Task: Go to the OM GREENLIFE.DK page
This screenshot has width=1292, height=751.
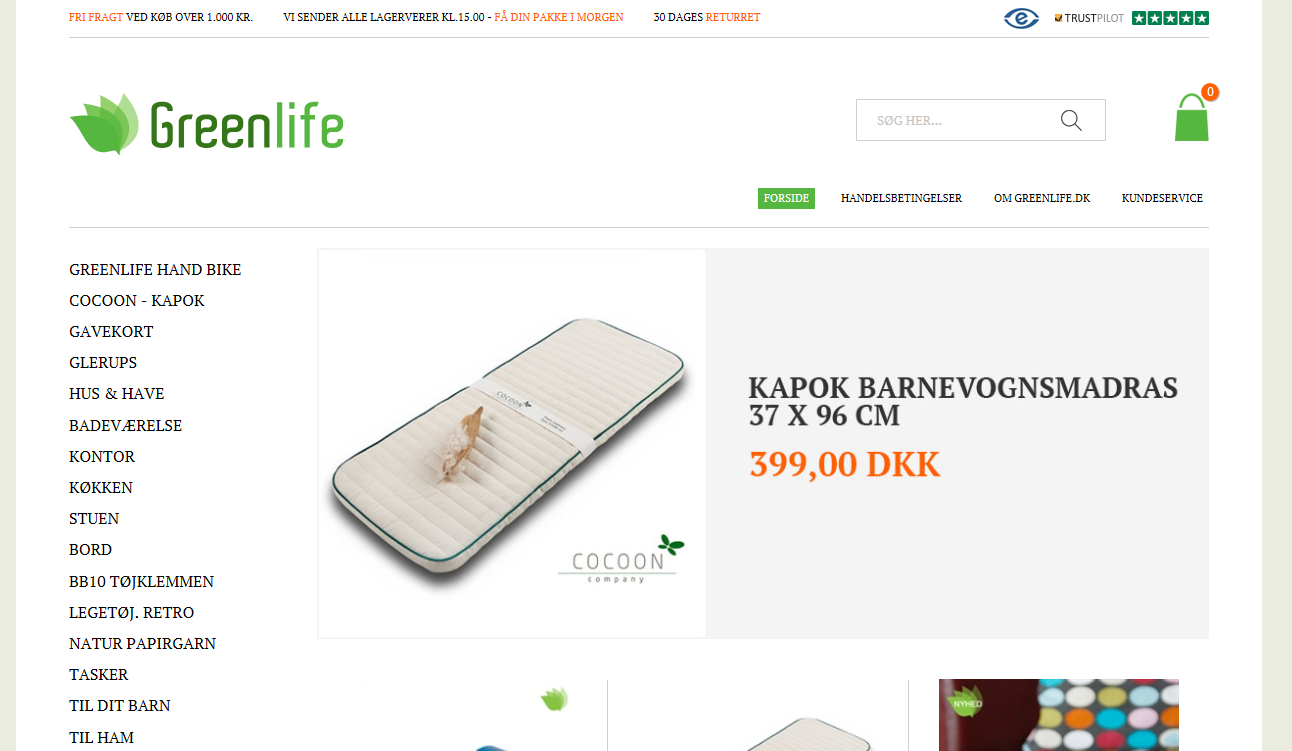Action: pyautogui.click(x=1042, y=198)
